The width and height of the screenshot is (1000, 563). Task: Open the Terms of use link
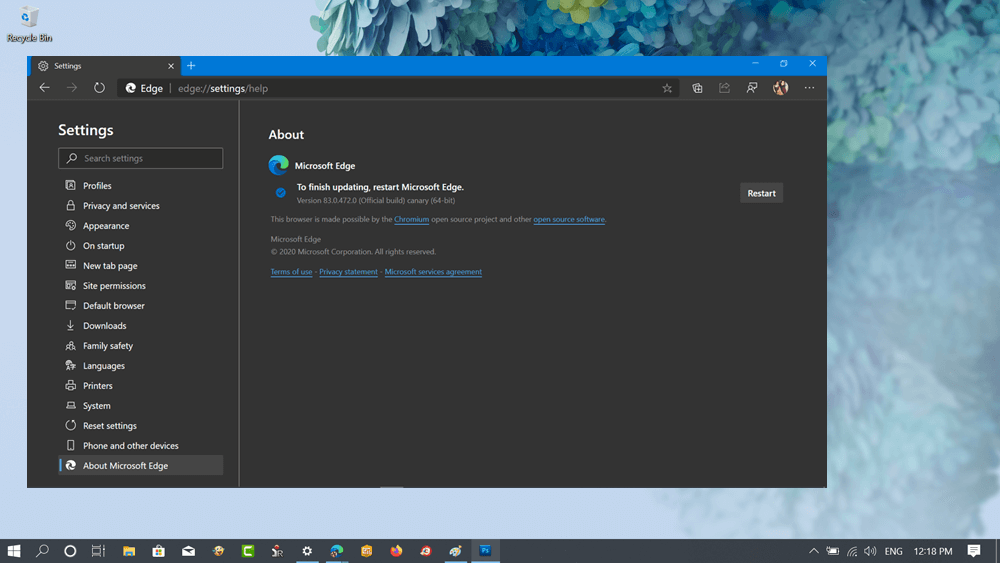pos(291,272)
